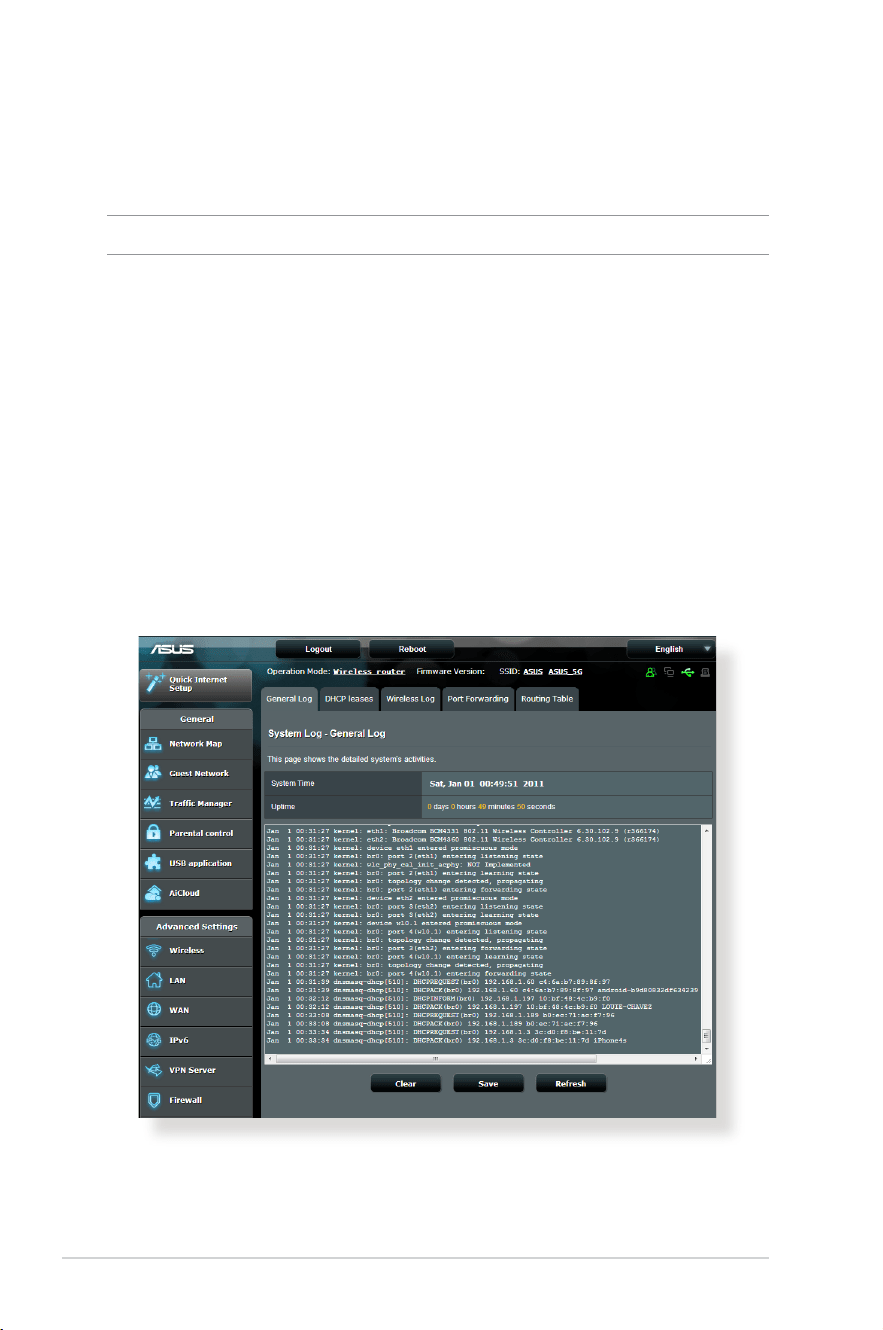This screenshot has width=883, height=1330.
Task: Open the AiCloud icon
Action: [x=154, y=893]
